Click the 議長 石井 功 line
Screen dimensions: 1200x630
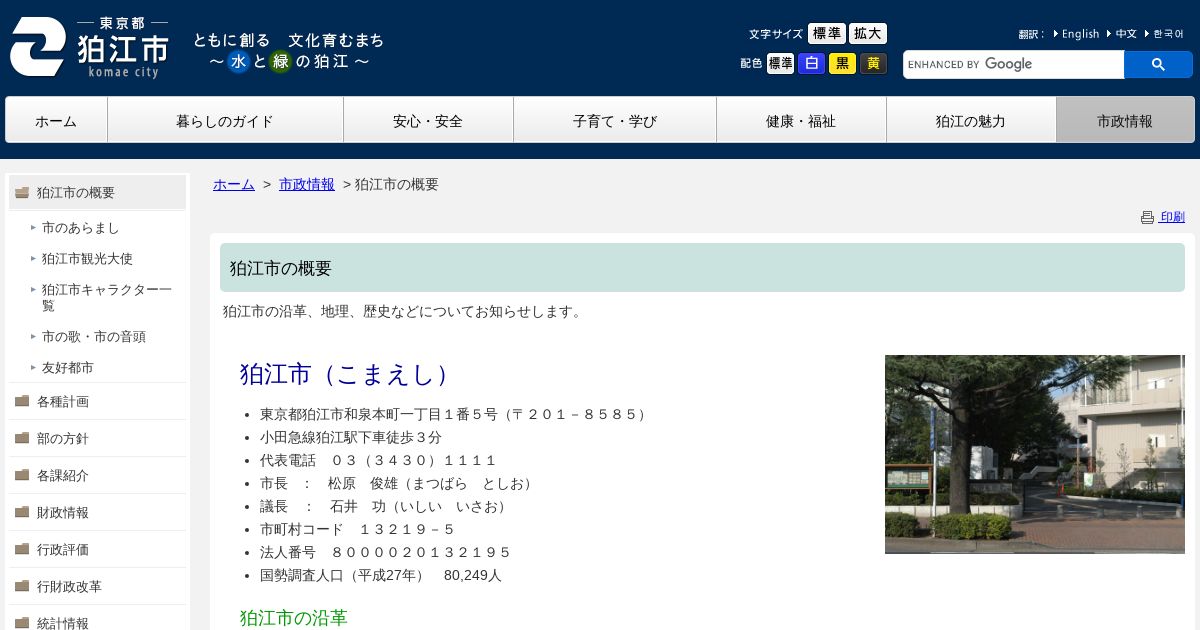click(x=385, y=506)
